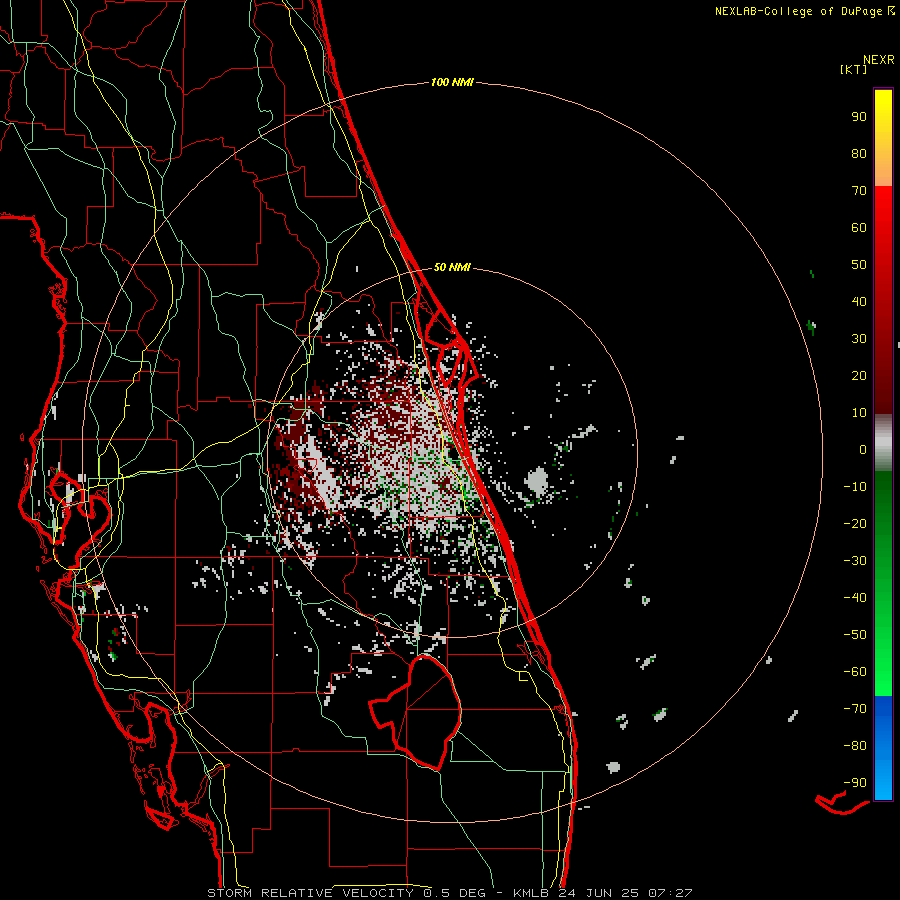This screenshot has width=900, height=900.
Task: Click the [KT] units label
Action: coord(853,69)
